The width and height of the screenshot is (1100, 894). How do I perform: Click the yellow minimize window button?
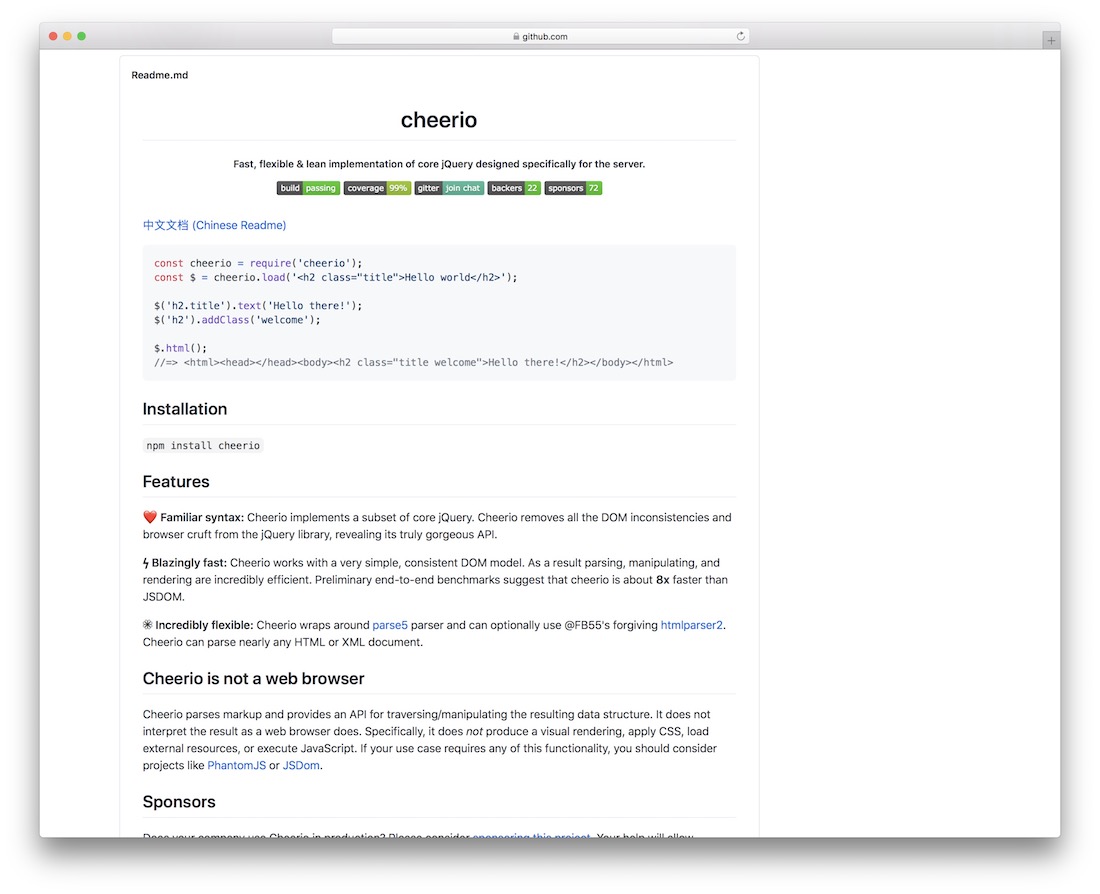(x=67, y=36)
